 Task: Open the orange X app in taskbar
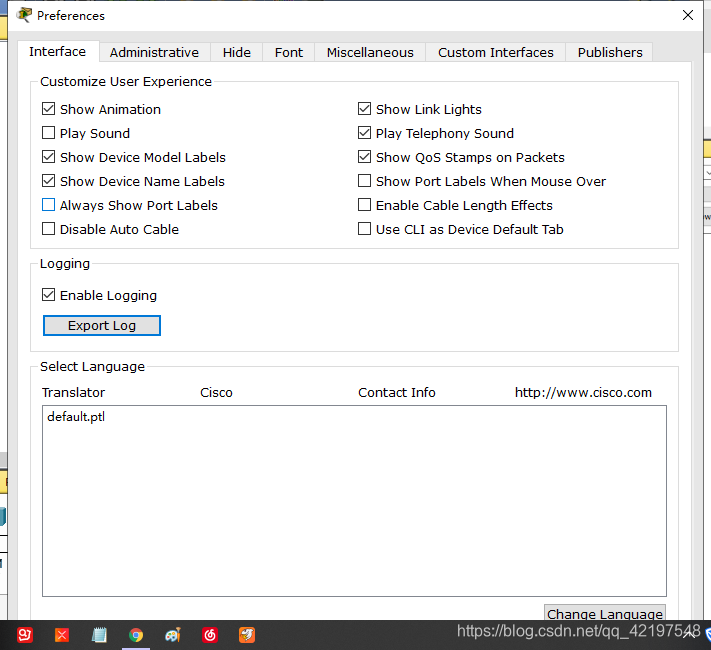tap(62, 635)
